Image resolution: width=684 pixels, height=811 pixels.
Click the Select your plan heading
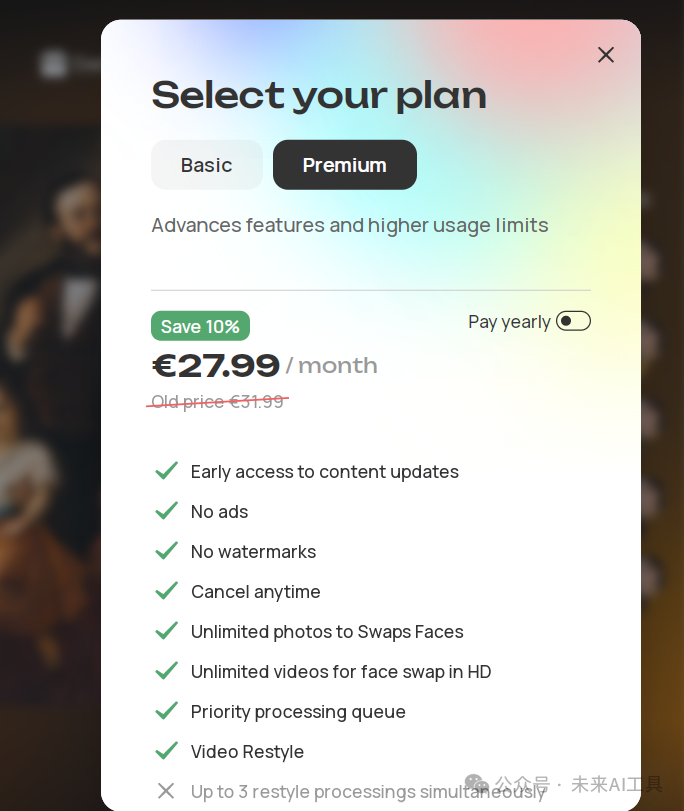click(x=319, y=95)
